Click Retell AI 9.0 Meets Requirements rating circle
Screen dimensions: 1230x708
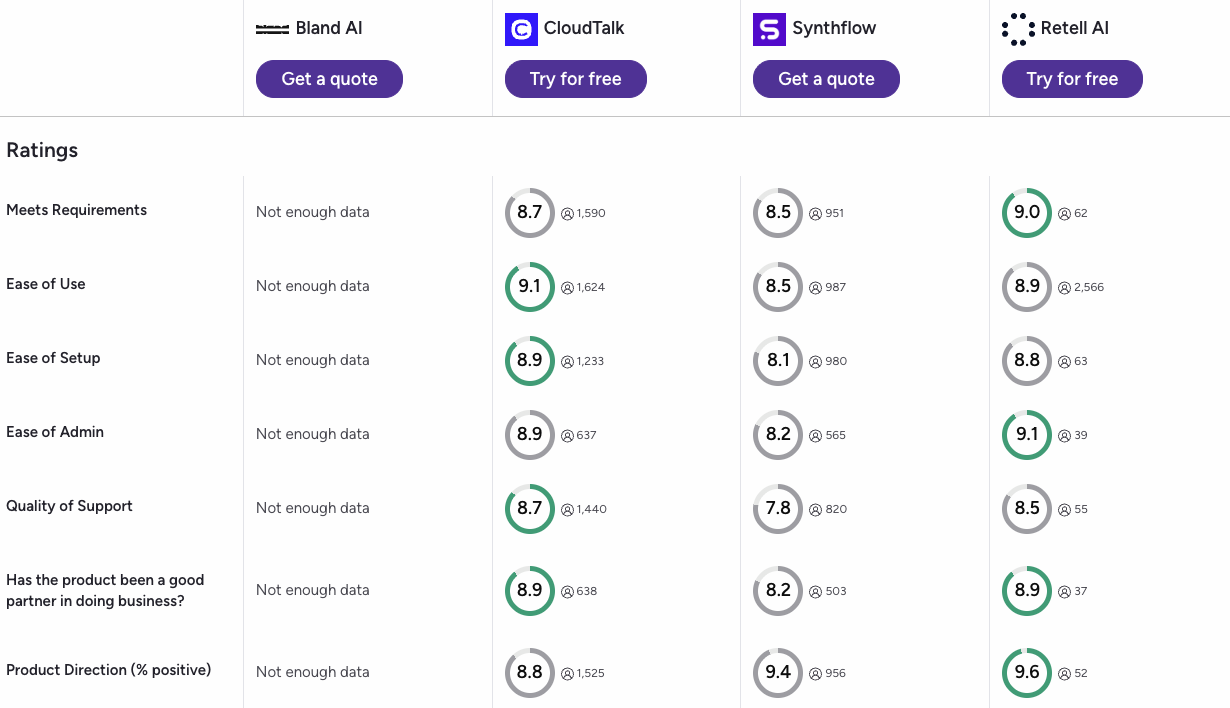tap(1027, 212)
